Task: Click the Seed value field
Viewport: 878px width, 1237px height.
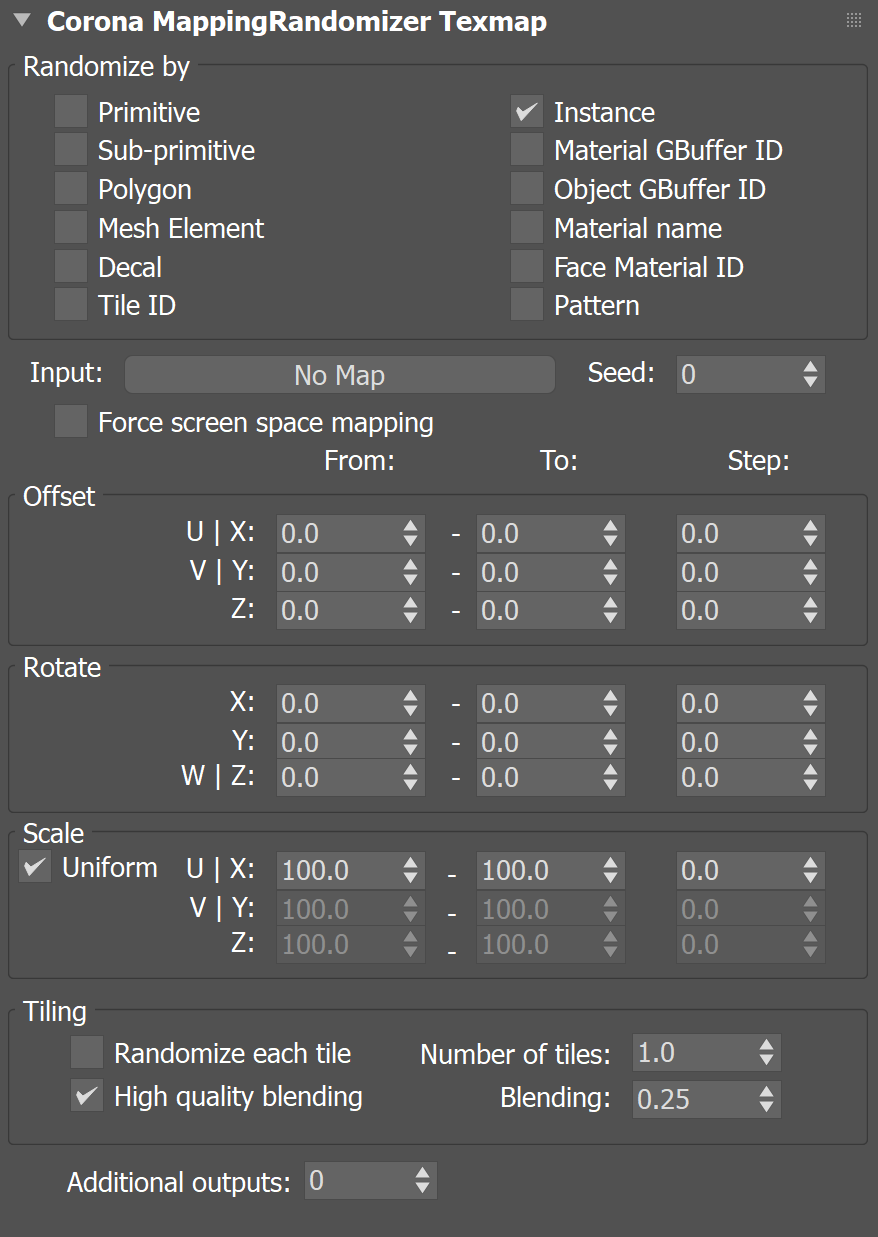Action: pos(738,375)
